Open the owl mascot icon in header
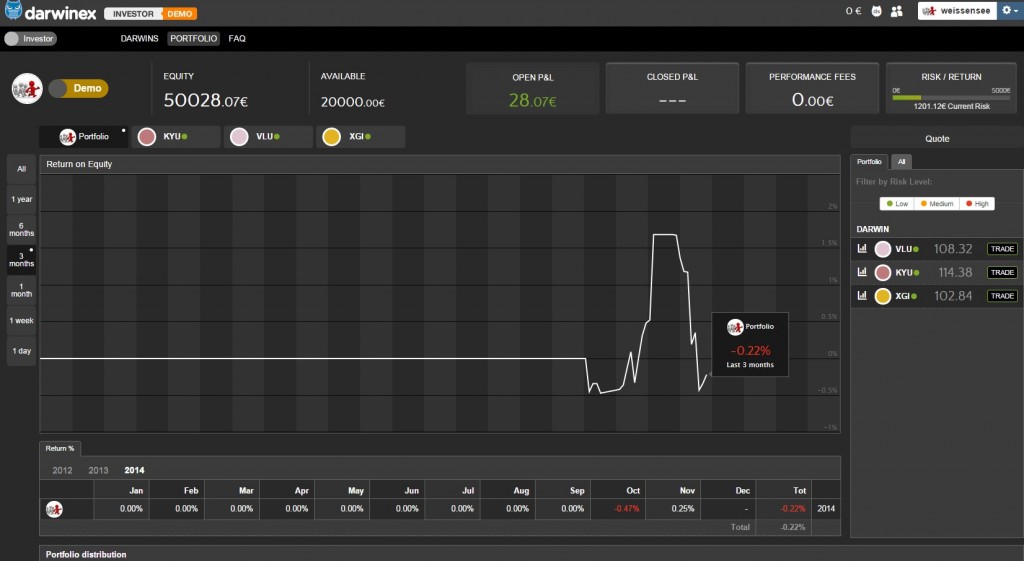The height and width of the screenshot is (561, 1024). [876, 12]
